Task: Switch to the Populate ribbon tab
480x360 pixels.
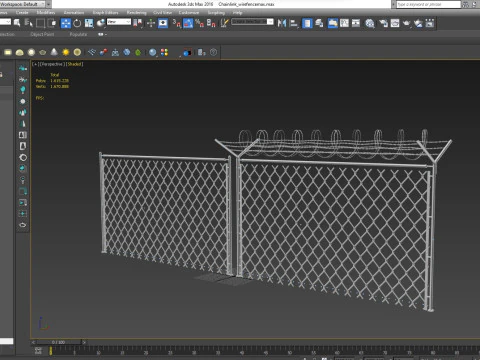Action: (x=78, y=34)
